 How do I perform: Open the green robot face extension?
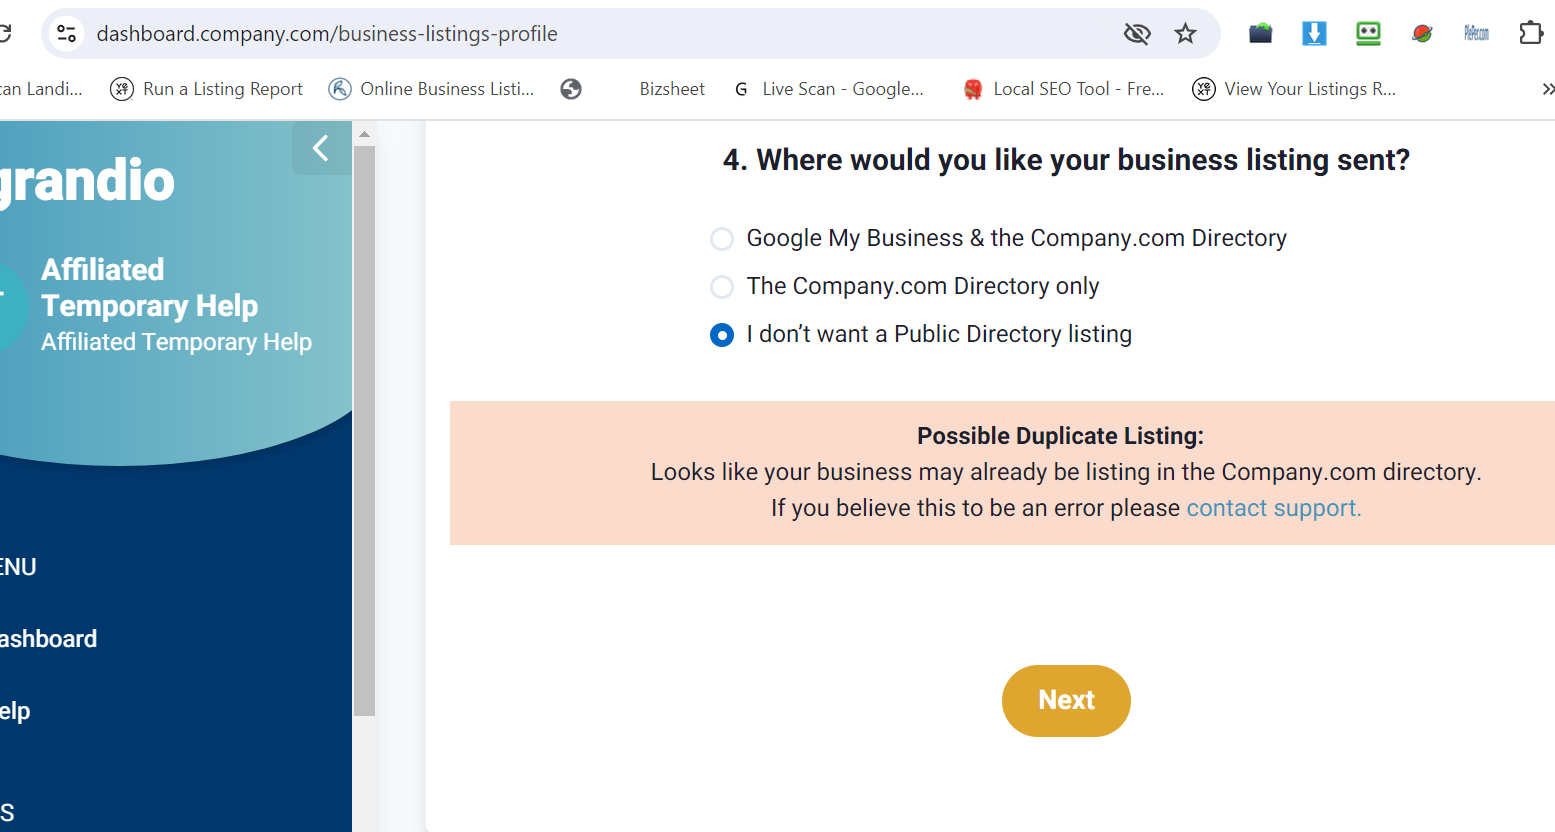pyautogui.click(x=1368, y=34)
